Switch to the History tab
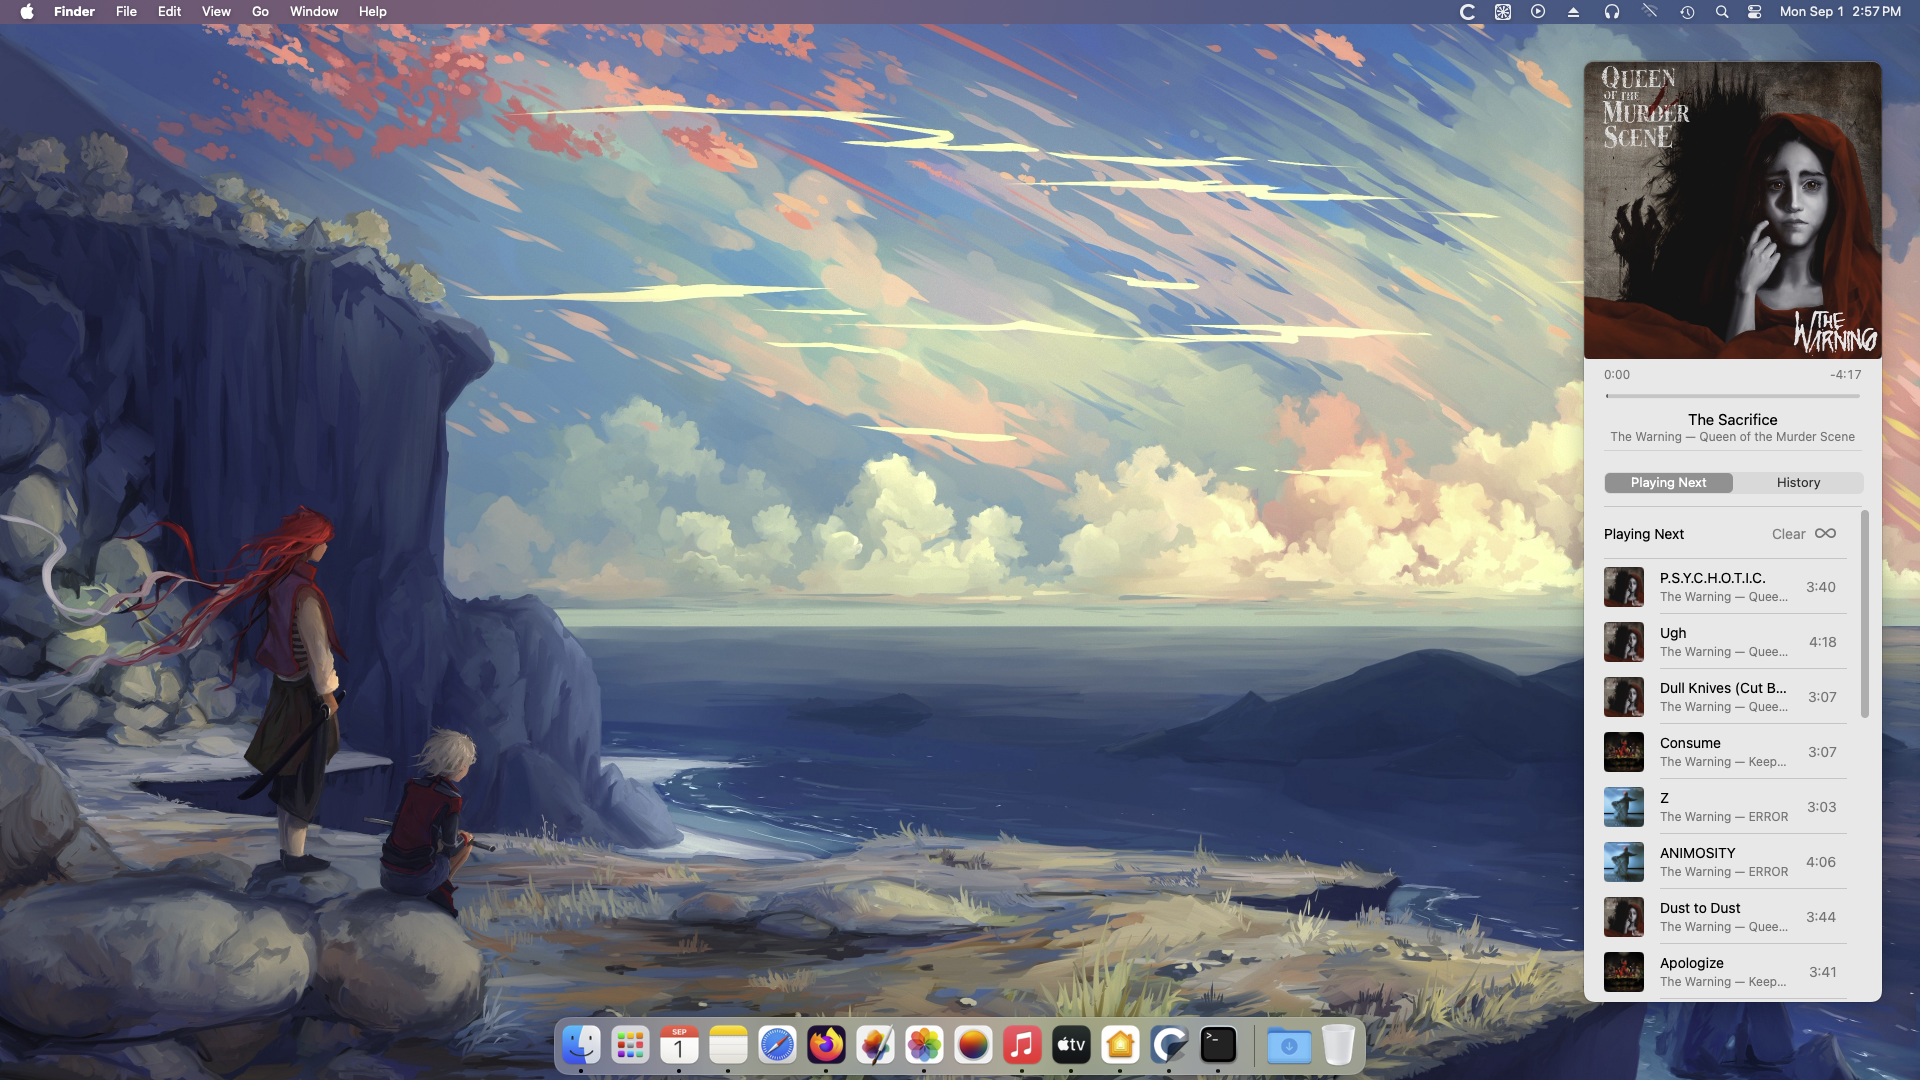The image size is (1920, 1080). click(x=1798, y=483)
